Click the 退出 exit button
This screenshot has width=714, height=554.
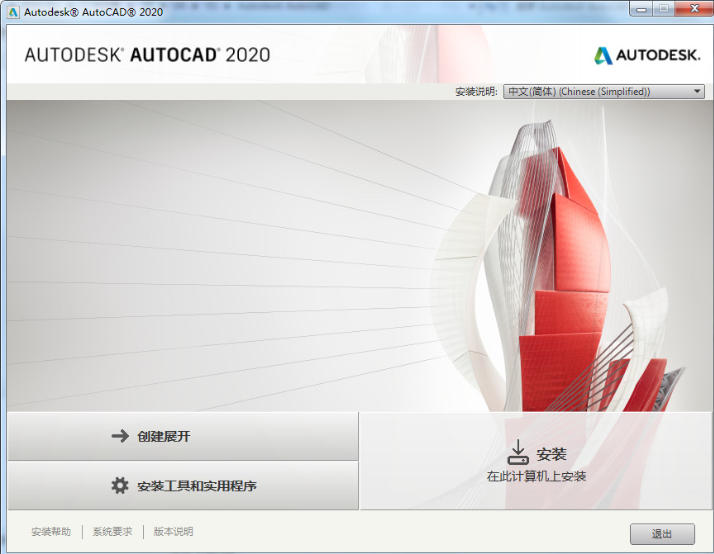coord(662,534)
